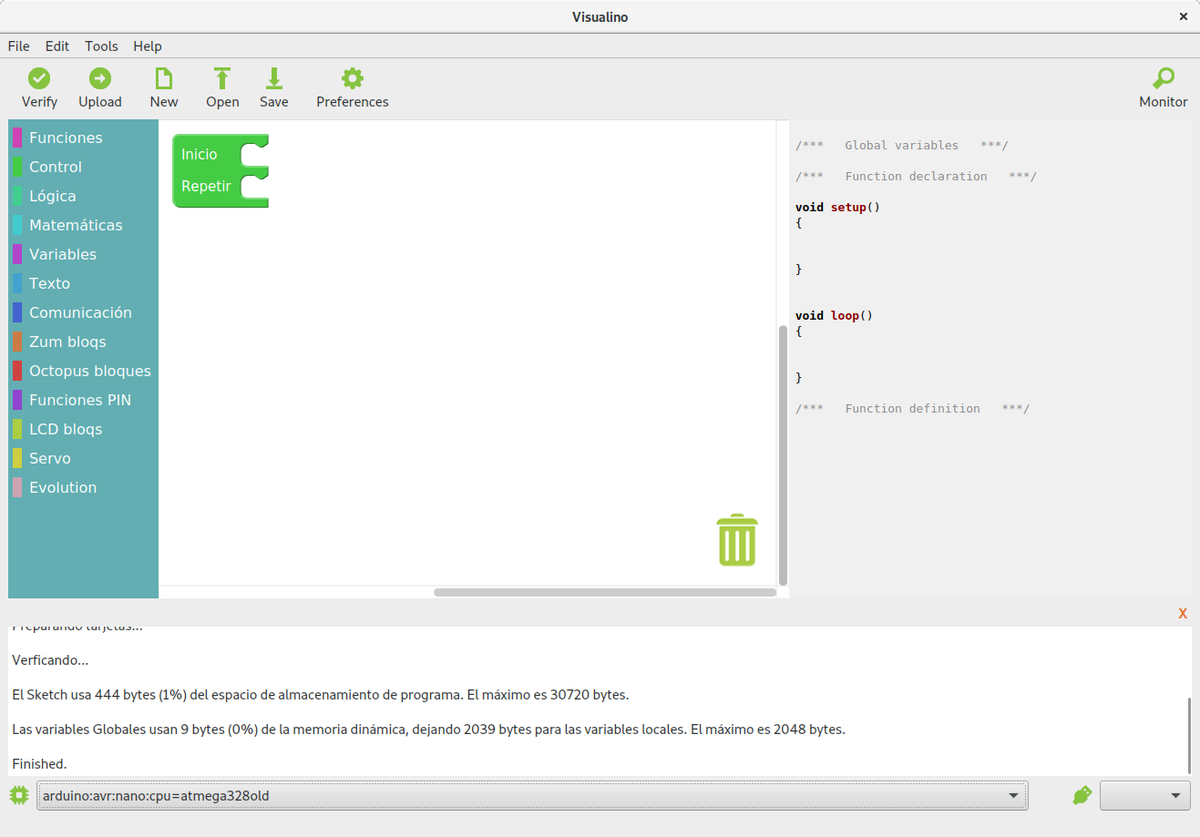Viewport: 1200px width, 837px height.
Task: Open the Help menu
Action: pyautogui.click(x=147, y=46)
